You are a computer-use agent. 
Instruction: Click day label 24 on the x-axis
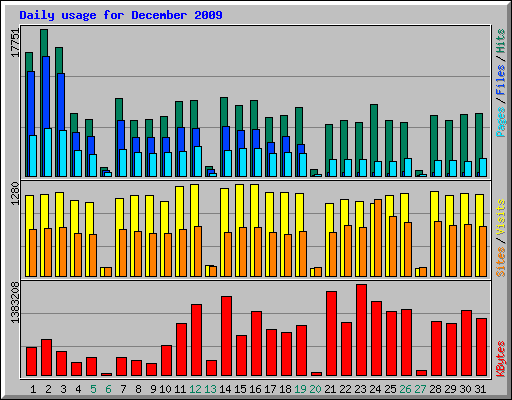(375, 389)
